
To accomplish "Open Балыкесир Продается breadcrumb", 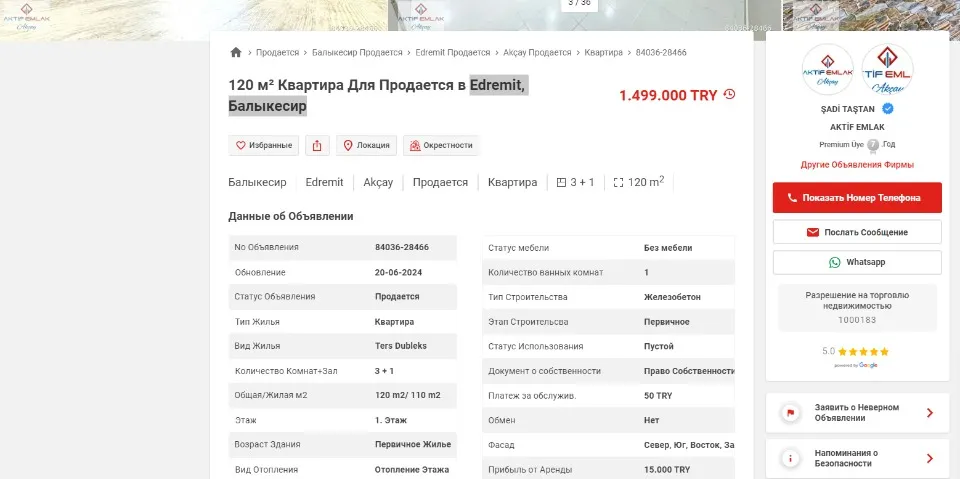I will [x=357, y=53].
